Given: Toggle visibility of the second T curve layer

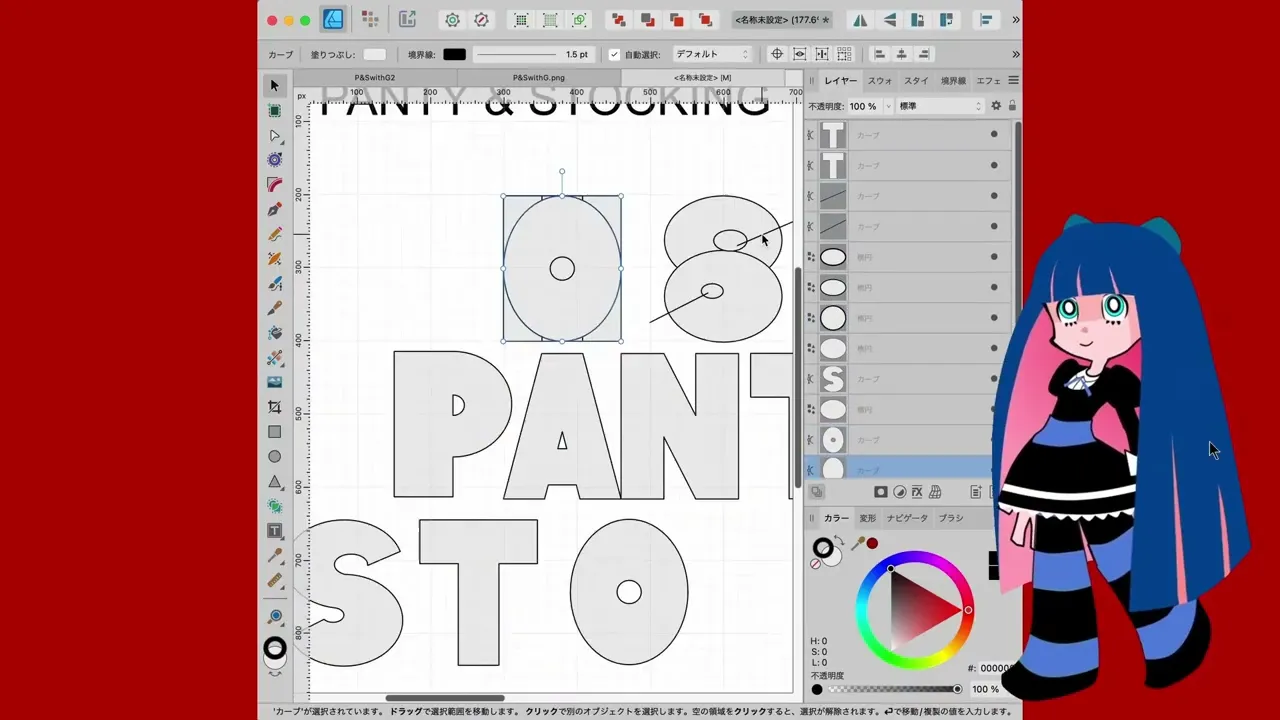Looking at the screenshot, I should [994, 165].
